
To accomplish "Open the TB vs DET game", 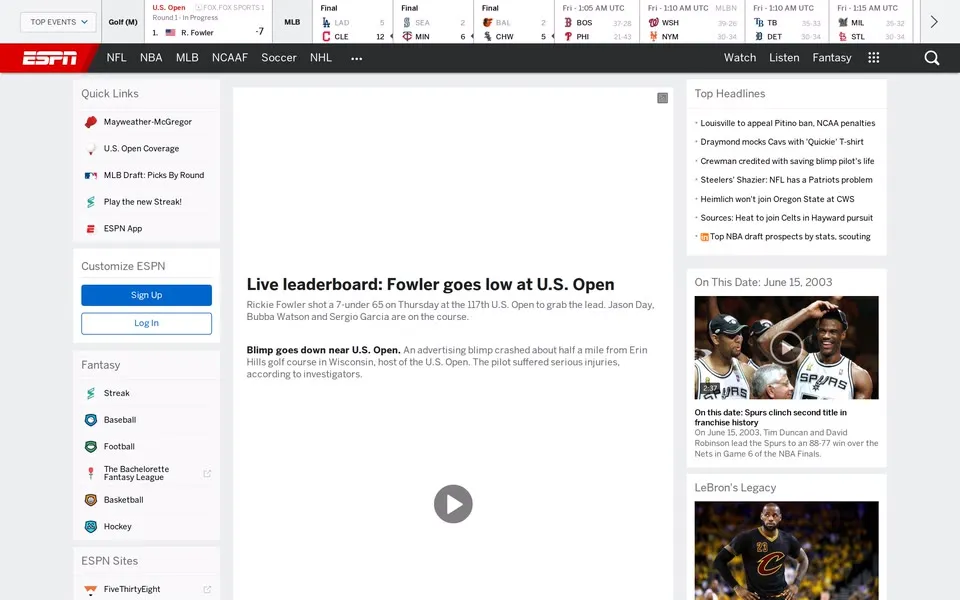I will [x=787, y=23].
